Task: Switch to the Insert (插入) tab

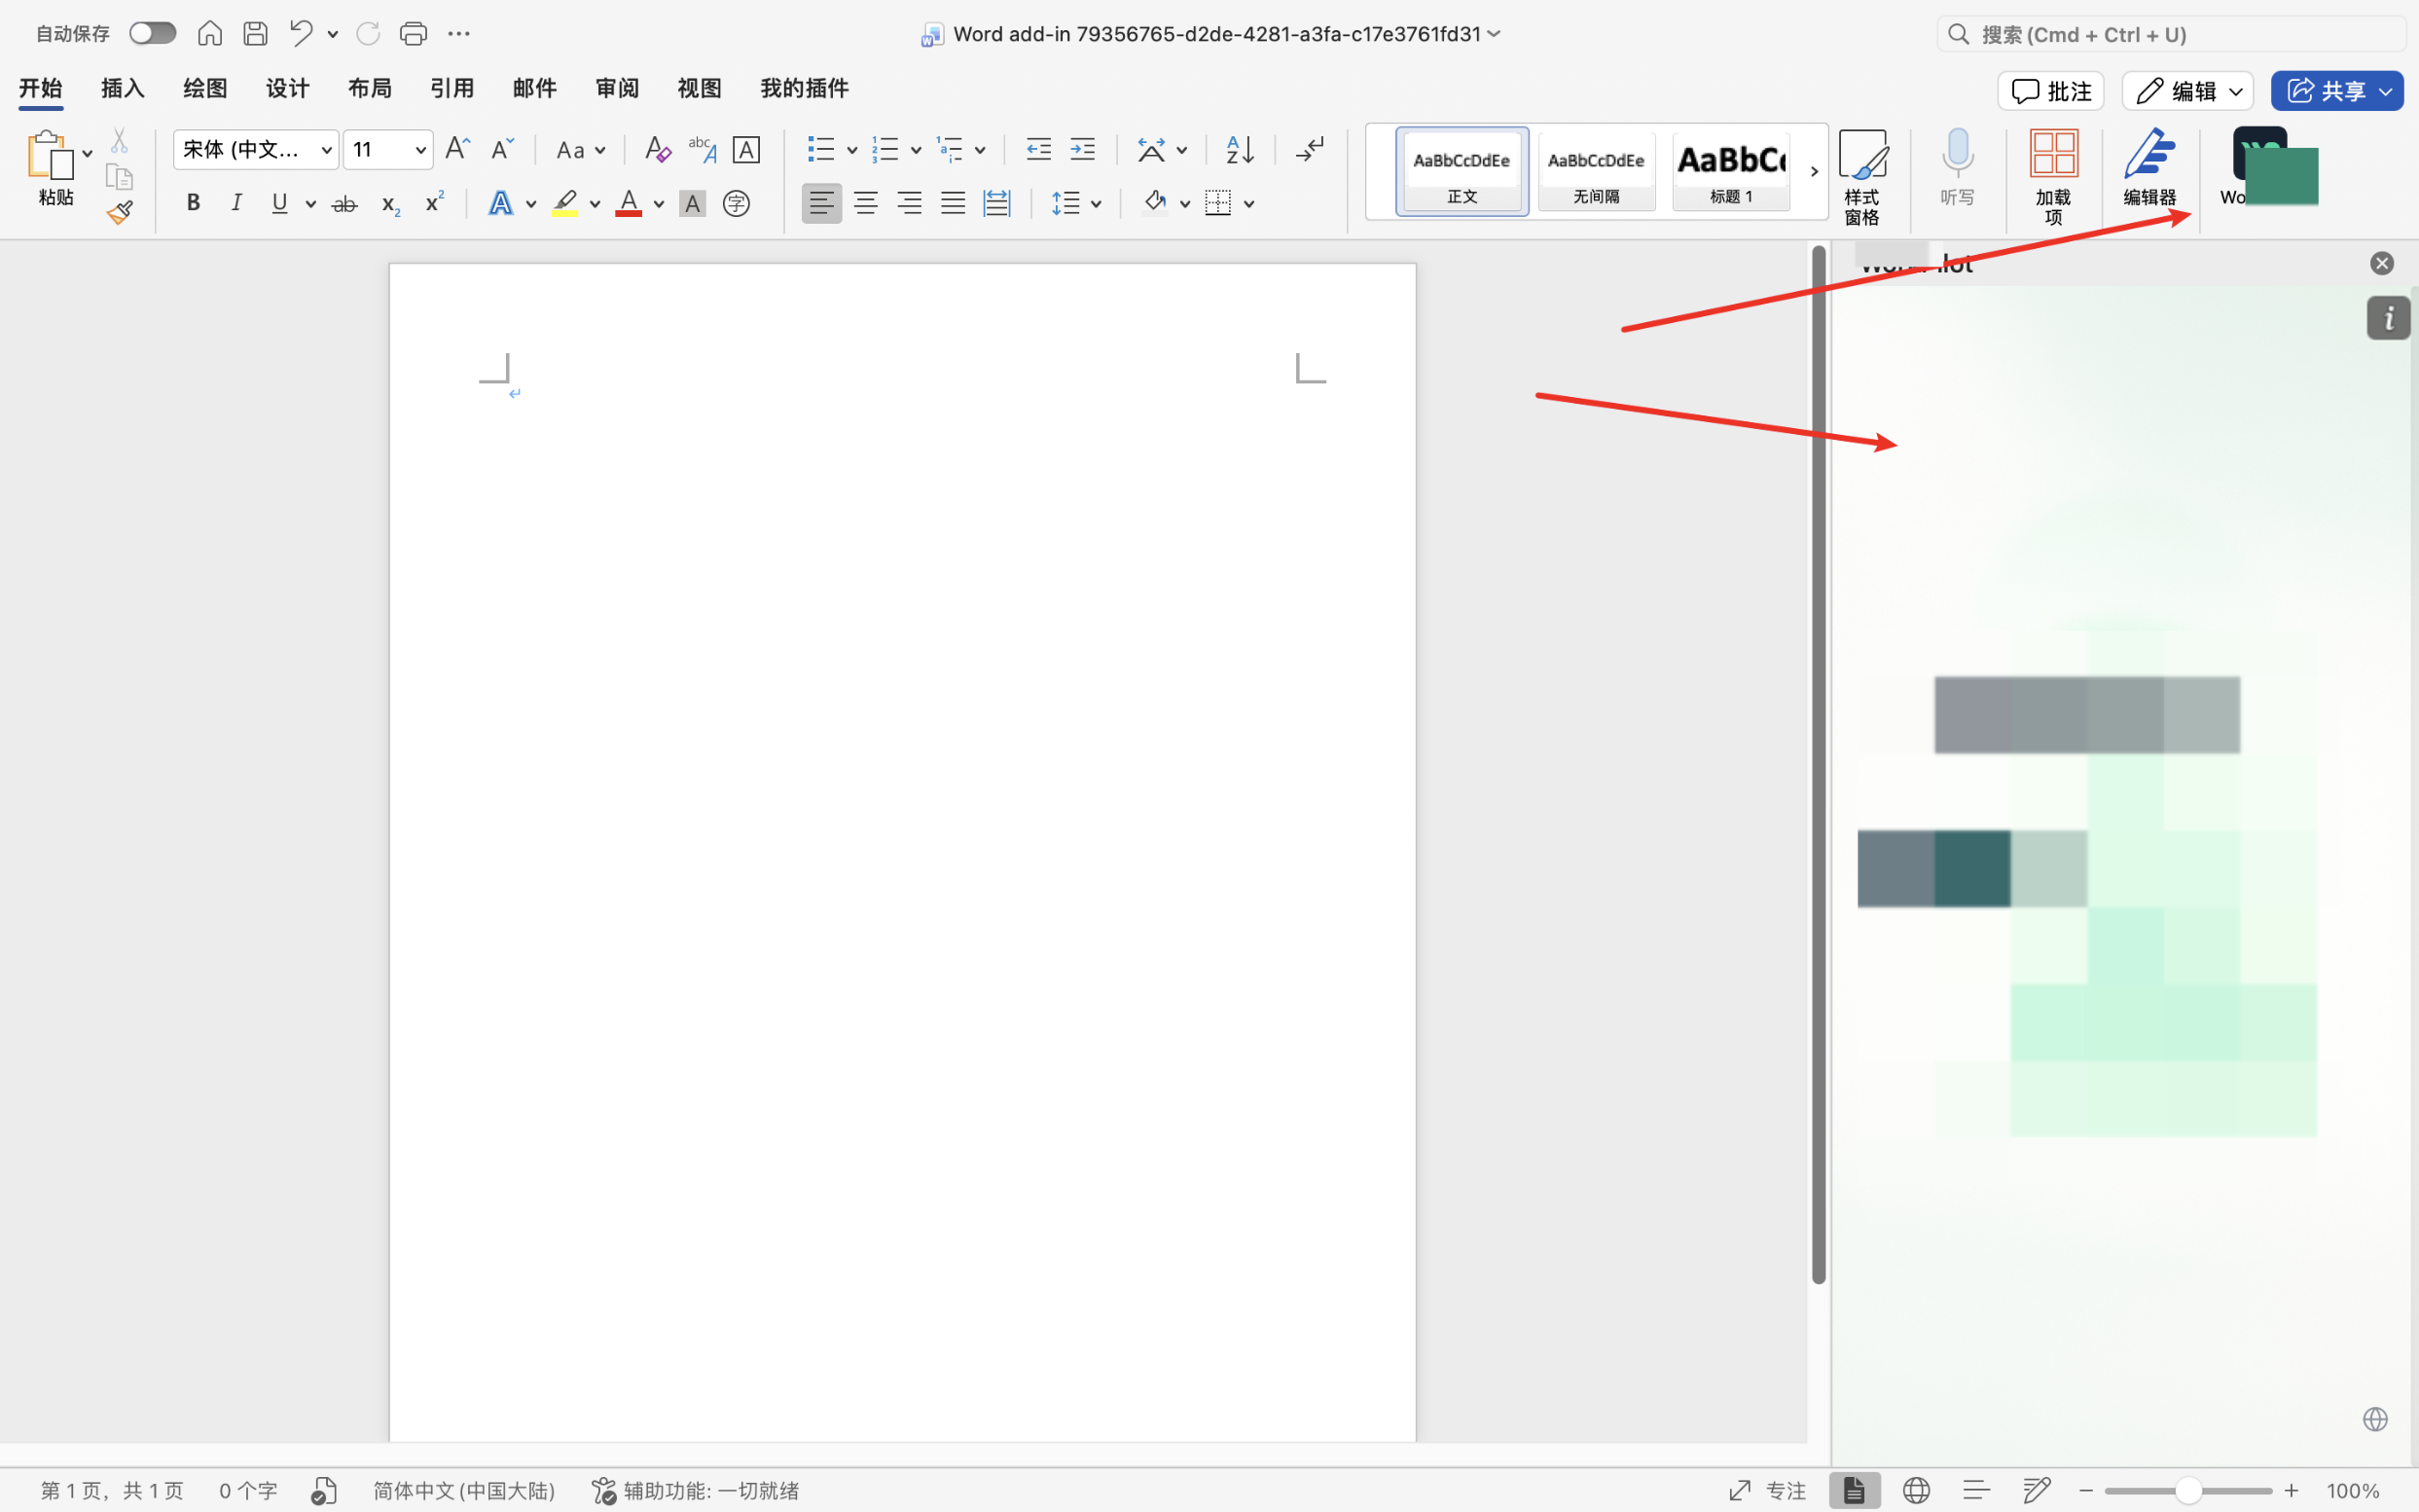Action: click(x=123, y=88)
